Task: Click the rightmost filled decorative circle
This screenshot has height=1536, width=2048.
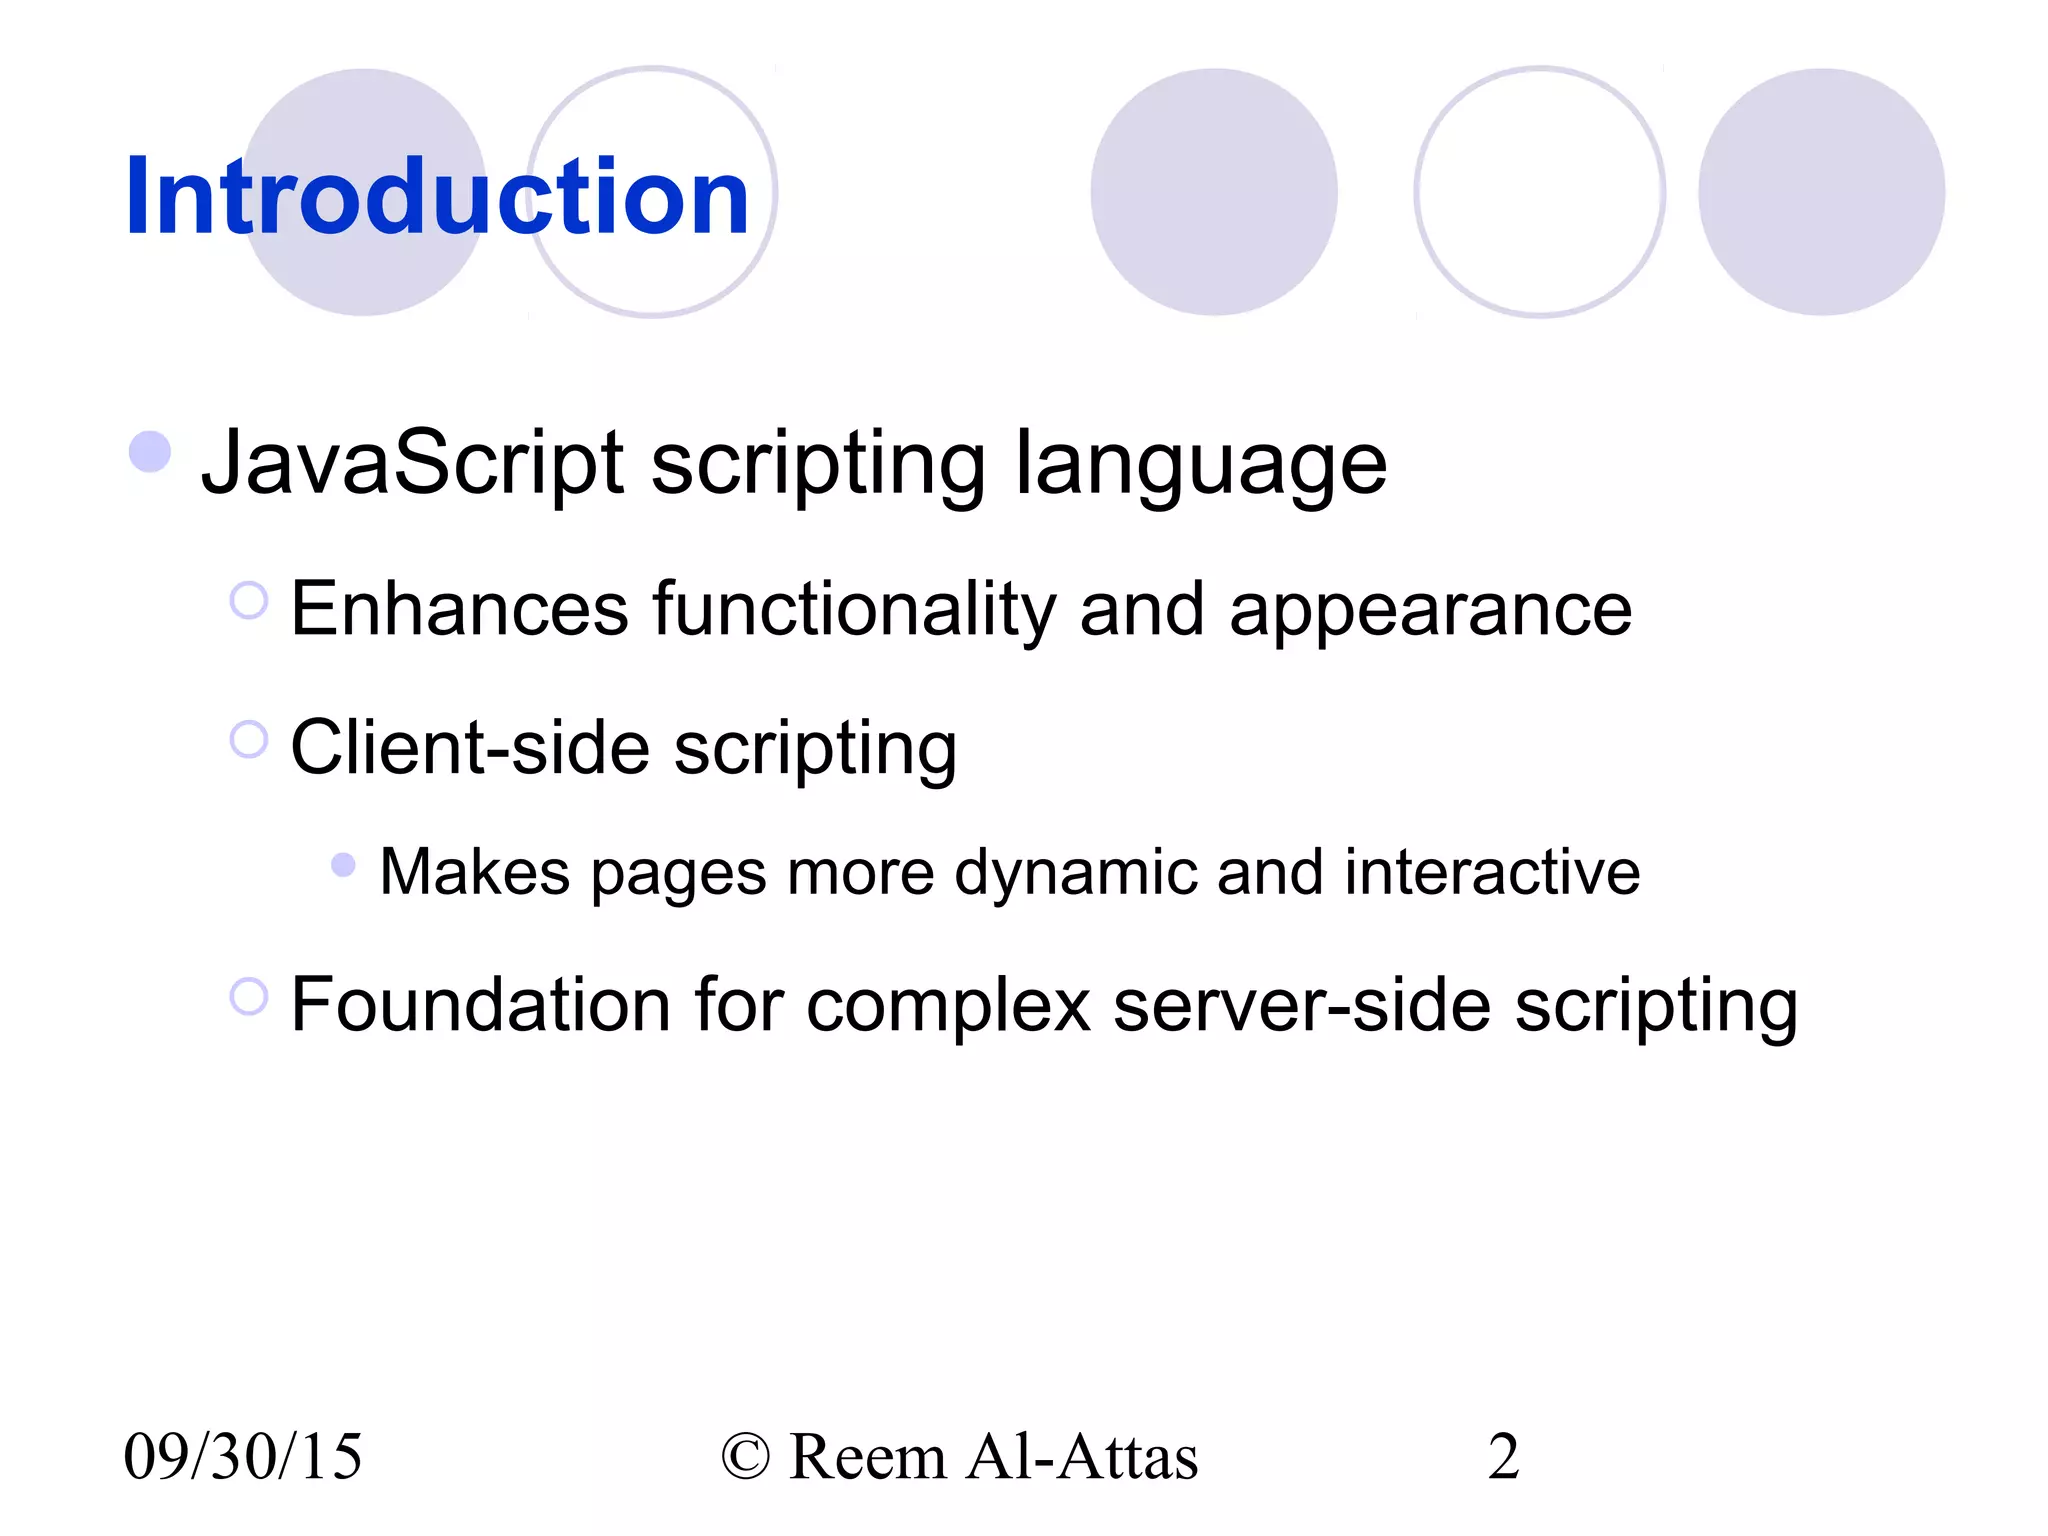Action: tap(1821, 192)
